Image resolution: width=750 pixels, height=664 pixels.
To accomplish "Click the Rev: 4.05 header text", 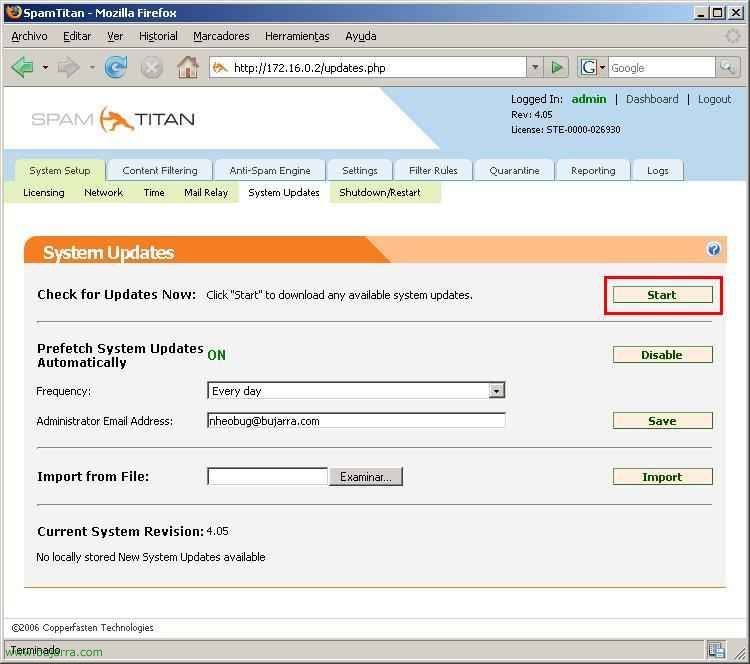I will tap(531, 114).
